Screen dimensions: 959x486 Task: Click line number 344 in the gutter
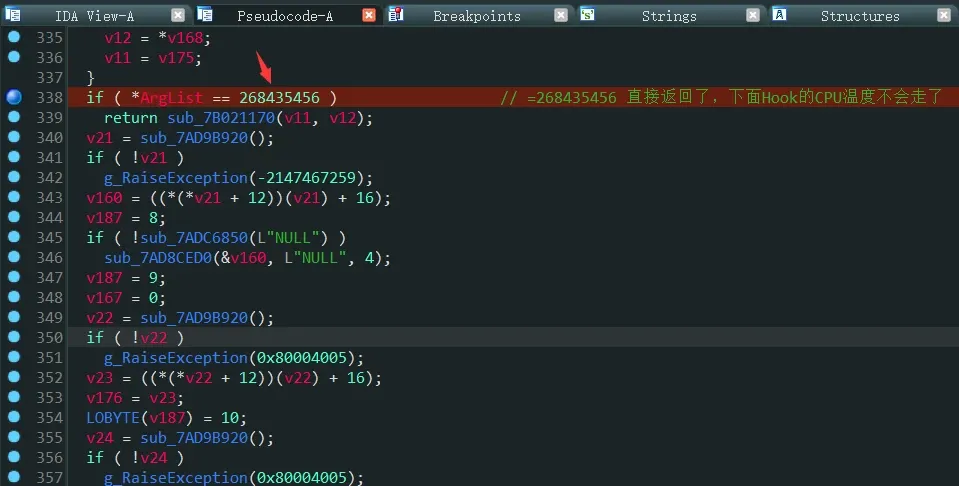coord(50,218)
